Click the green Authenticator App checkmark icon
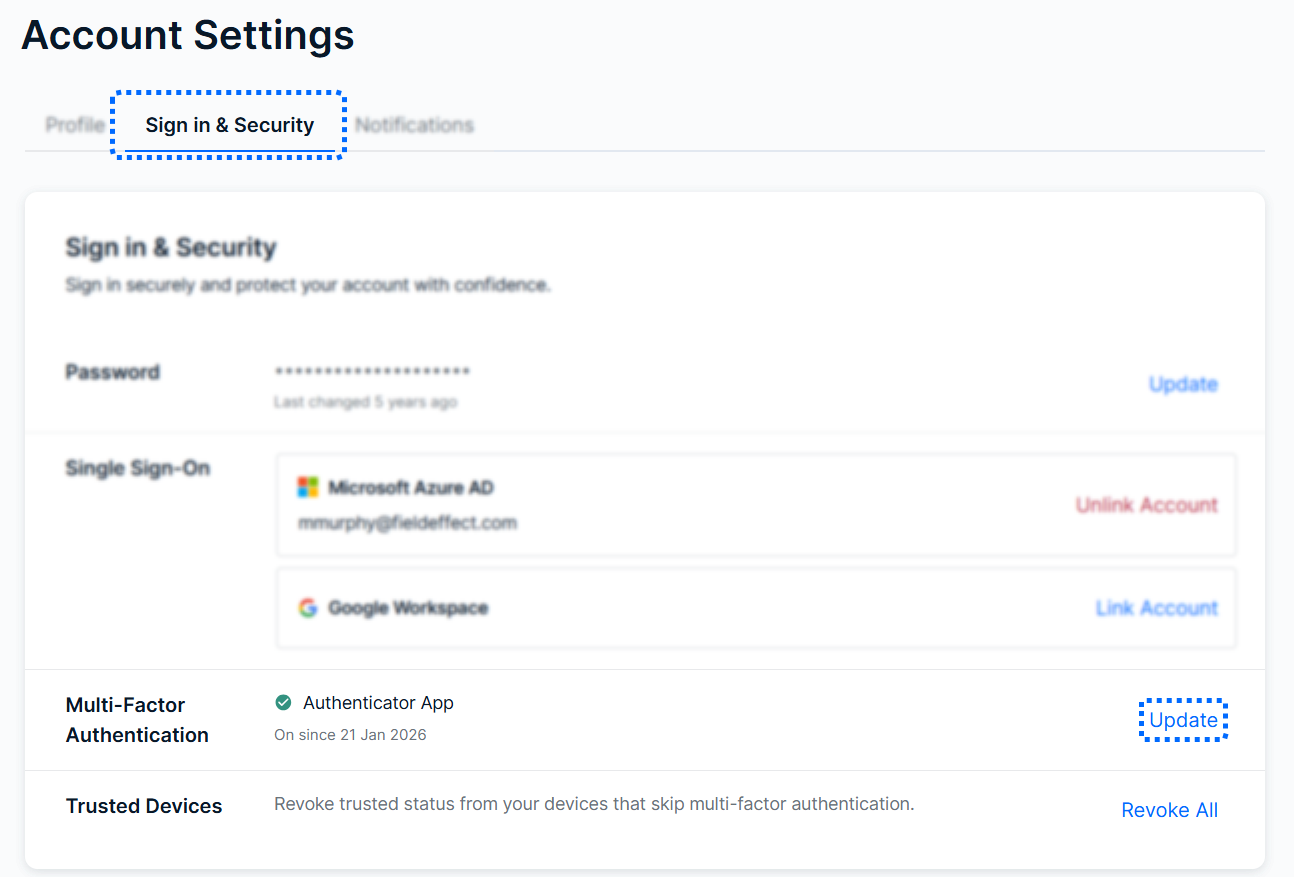 pos(283,703)
